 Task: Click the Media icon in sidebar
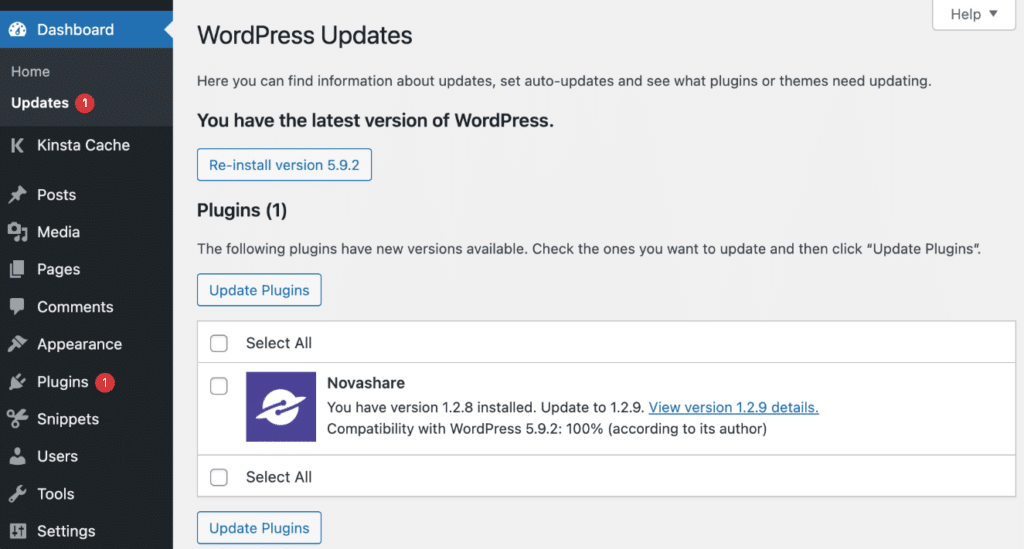[x=18, y=232]
